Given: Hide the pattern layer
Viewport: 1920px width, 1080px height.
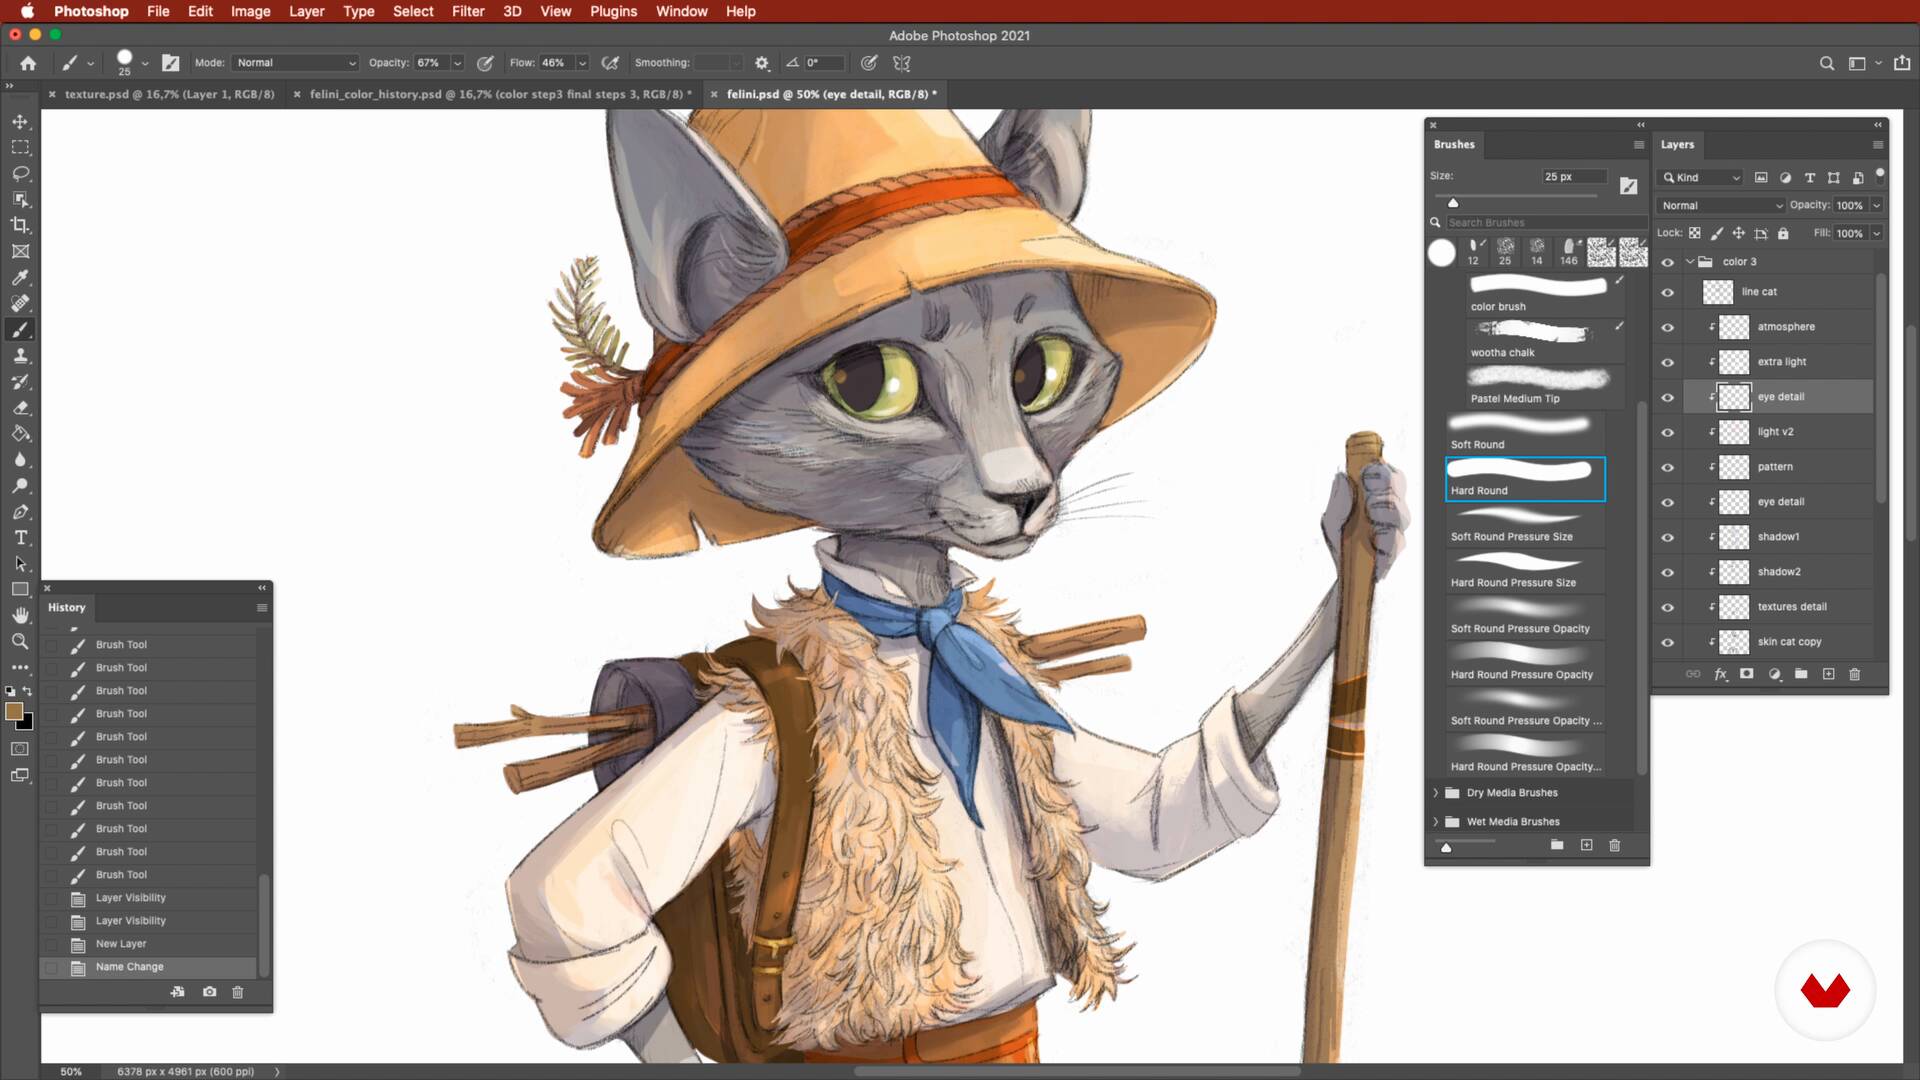Looking at the screenshot, I should [1667, 467].
